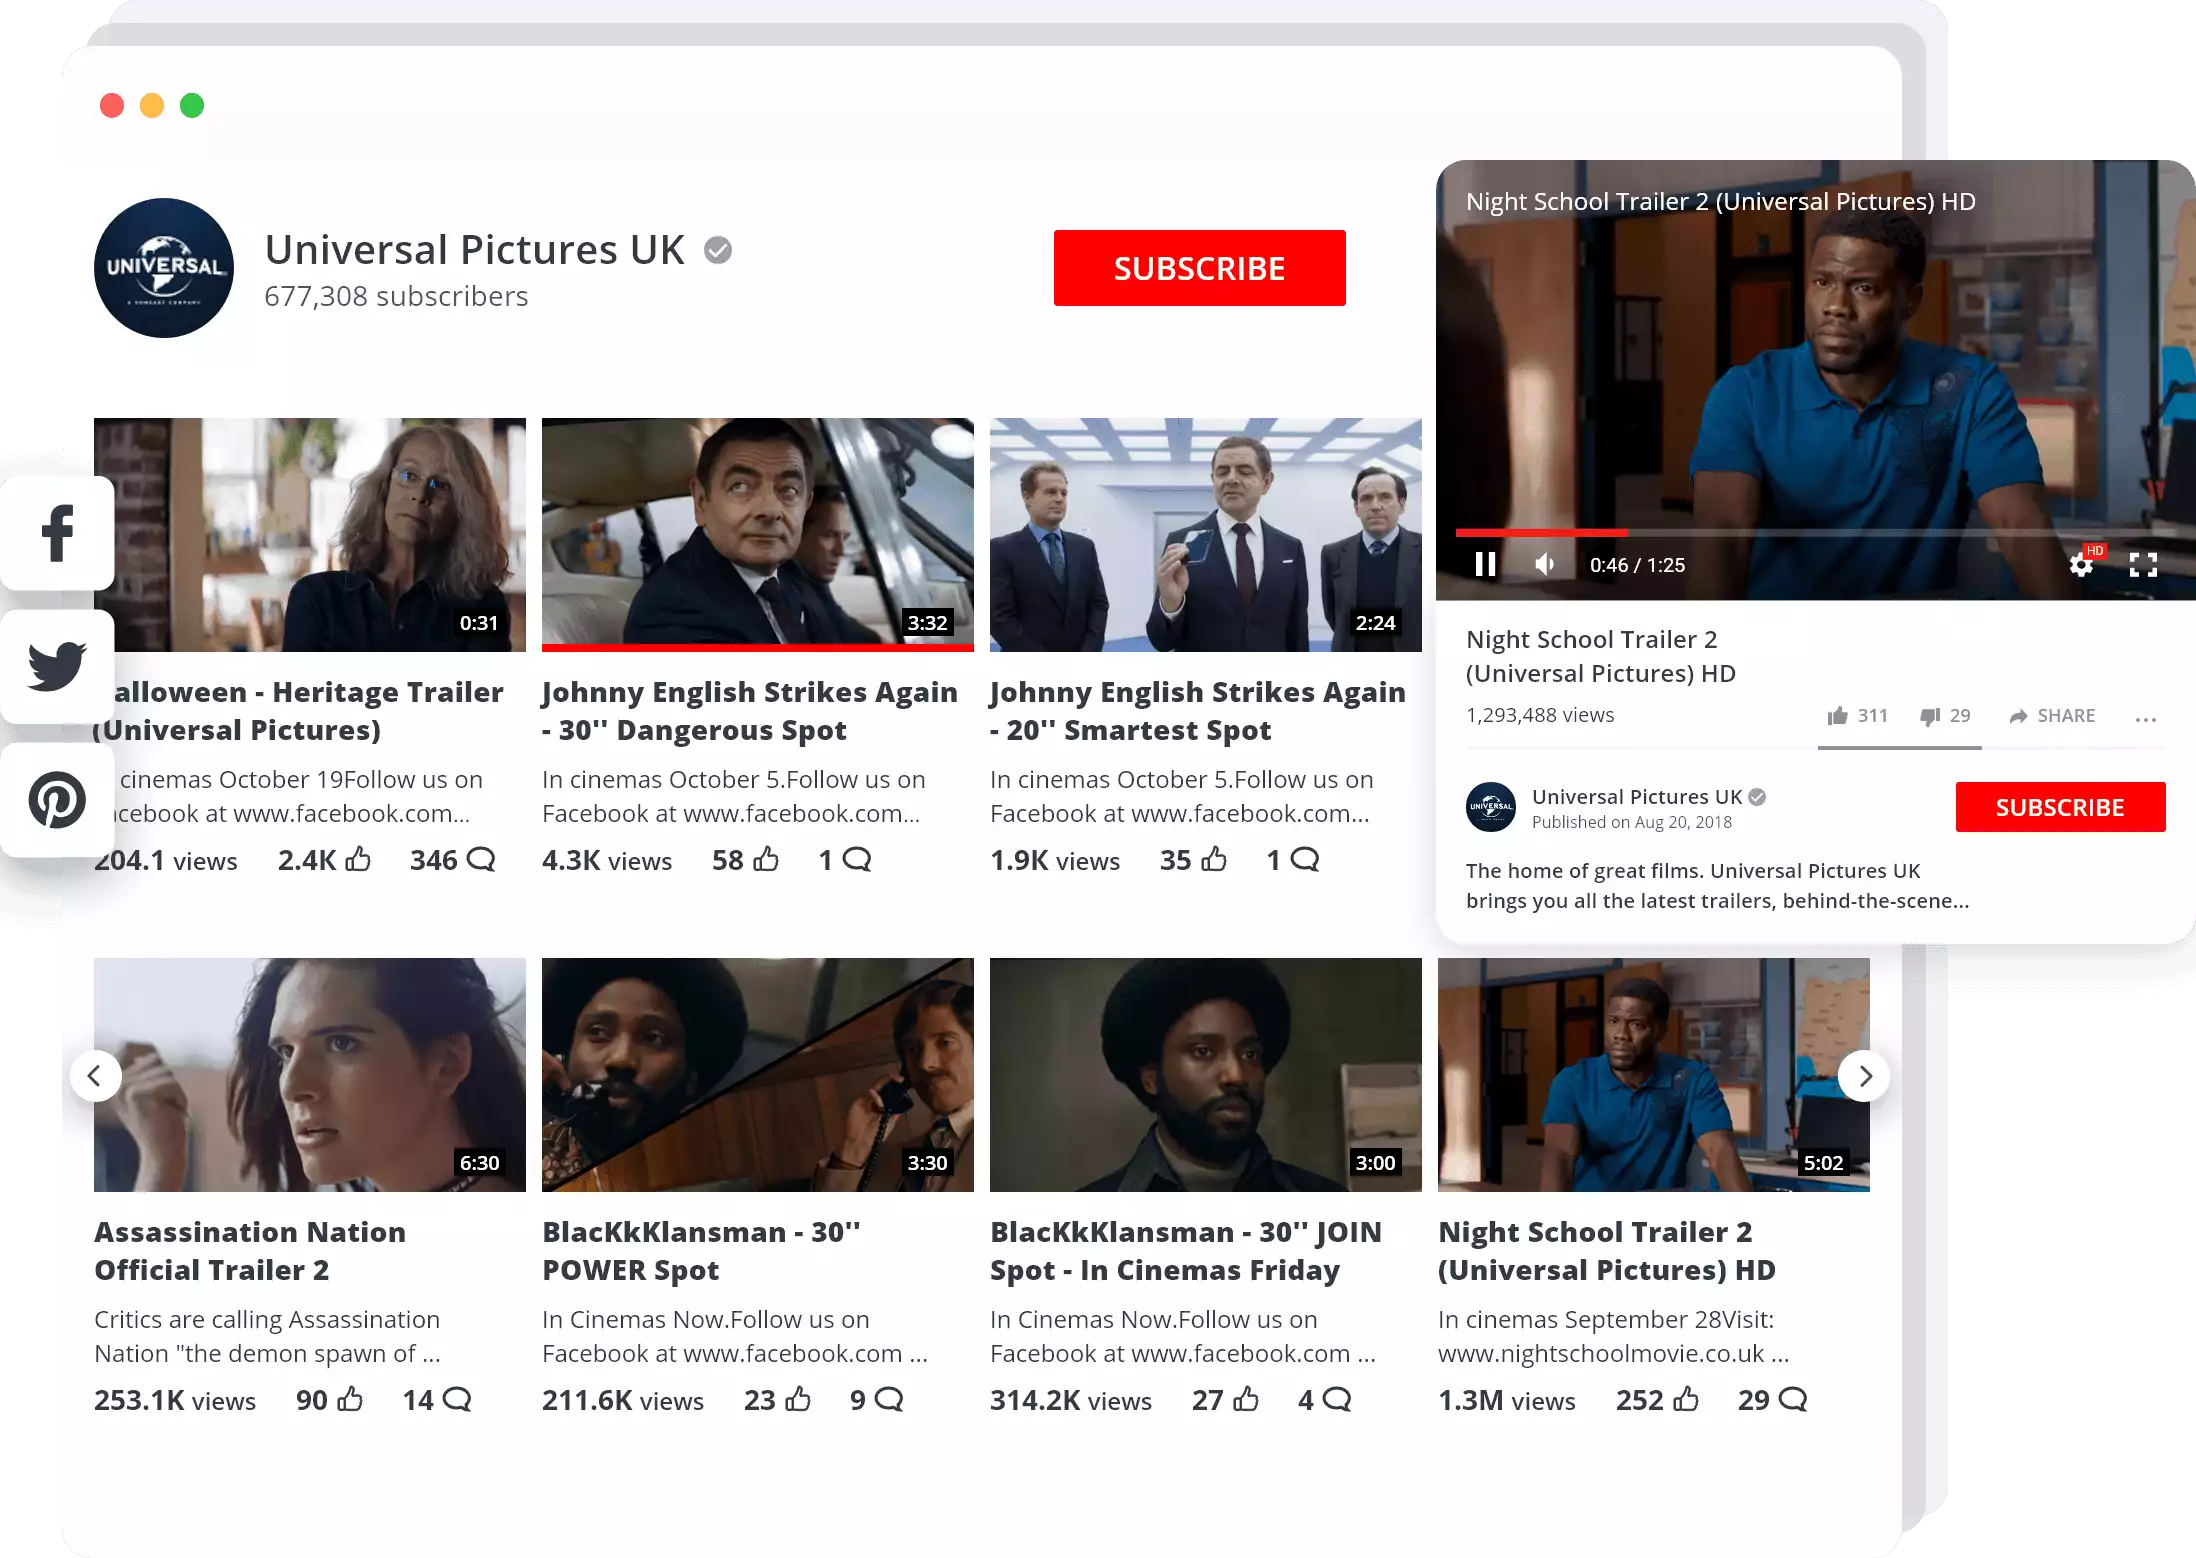Click Universal Pictures UK name in video panel

coord(1637,797)
